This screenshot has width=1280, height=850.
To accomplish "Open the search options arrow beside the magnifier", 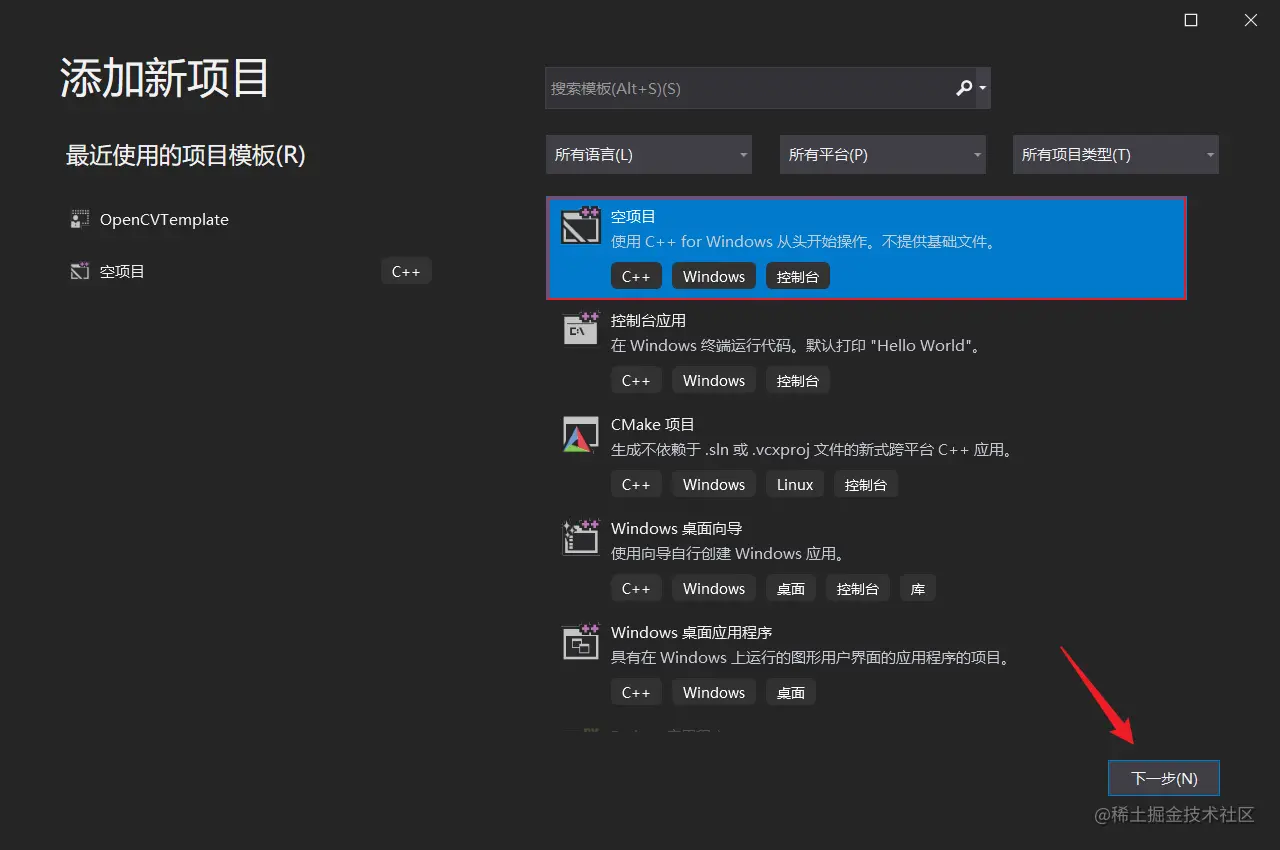I will [983, 88].
